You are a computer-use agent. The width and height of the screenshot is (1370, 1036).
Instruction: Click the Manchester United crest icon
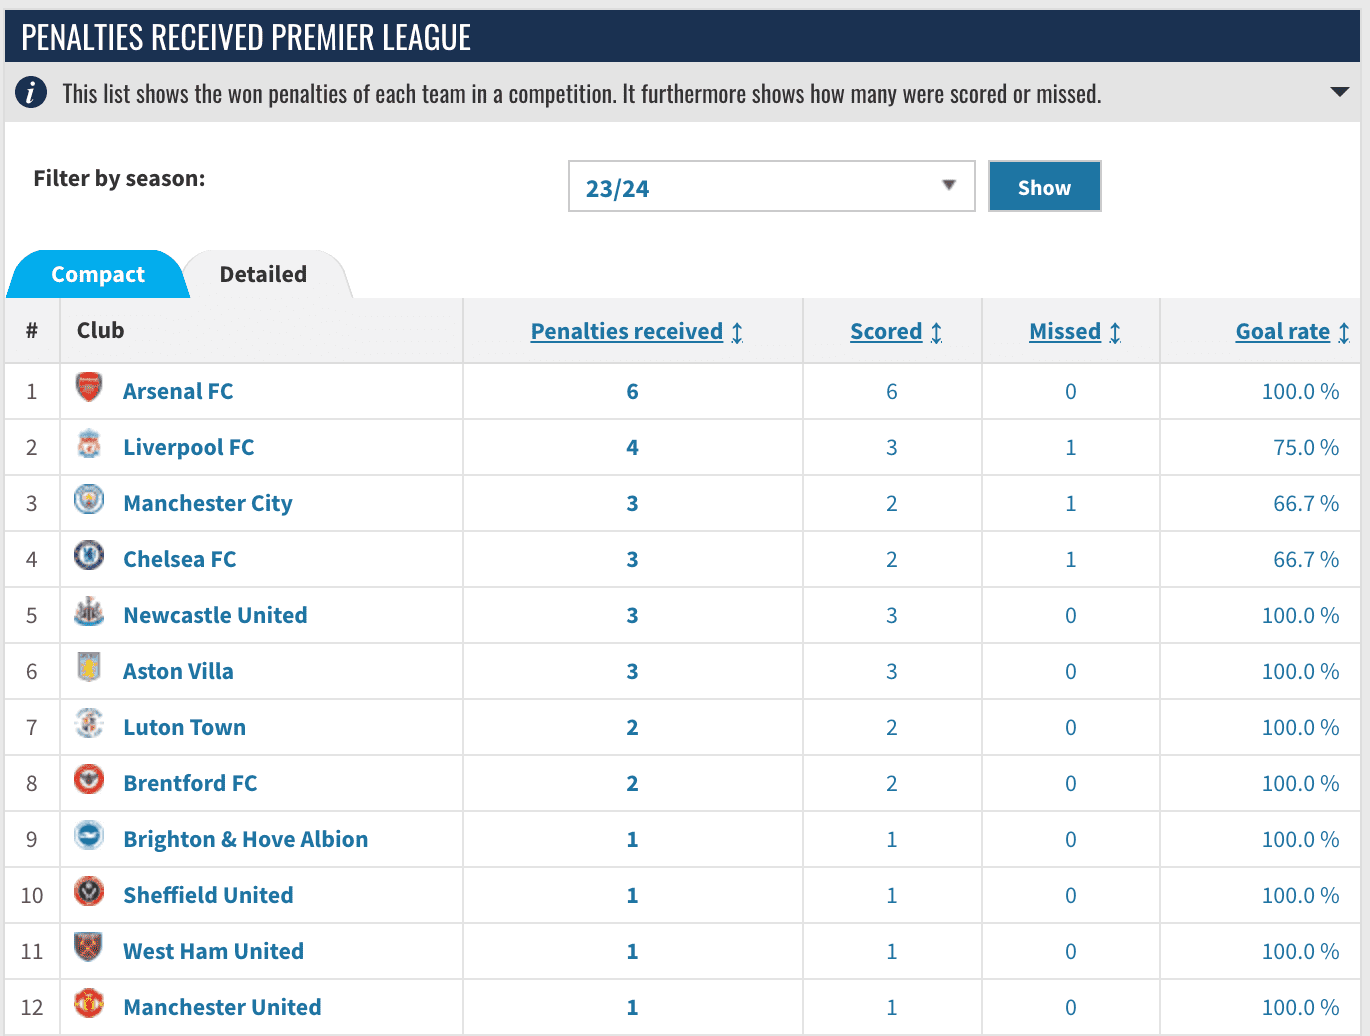tap(89, 1003)
